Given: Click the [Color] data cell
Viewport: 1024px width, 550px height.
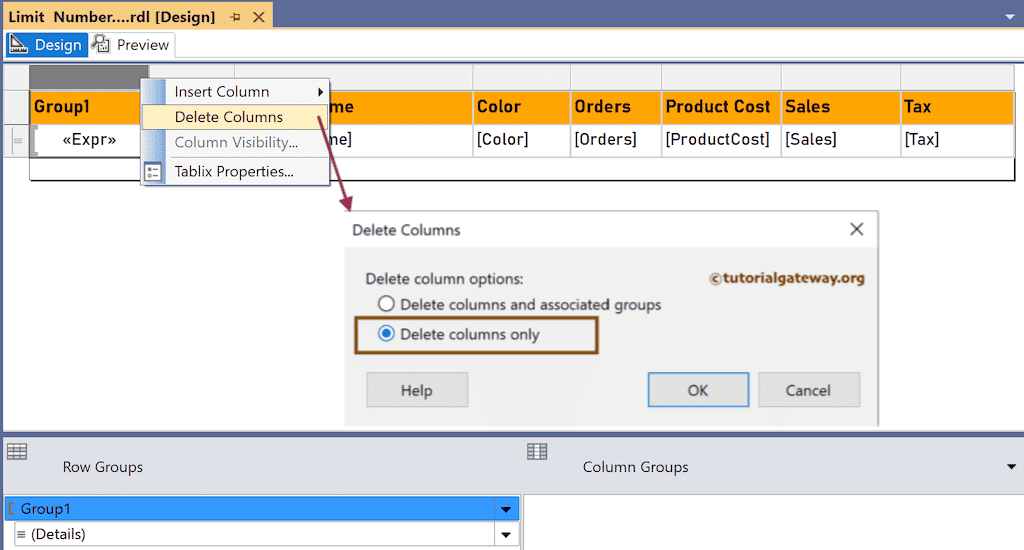Looking at the screenshot, I should point(521,140).
